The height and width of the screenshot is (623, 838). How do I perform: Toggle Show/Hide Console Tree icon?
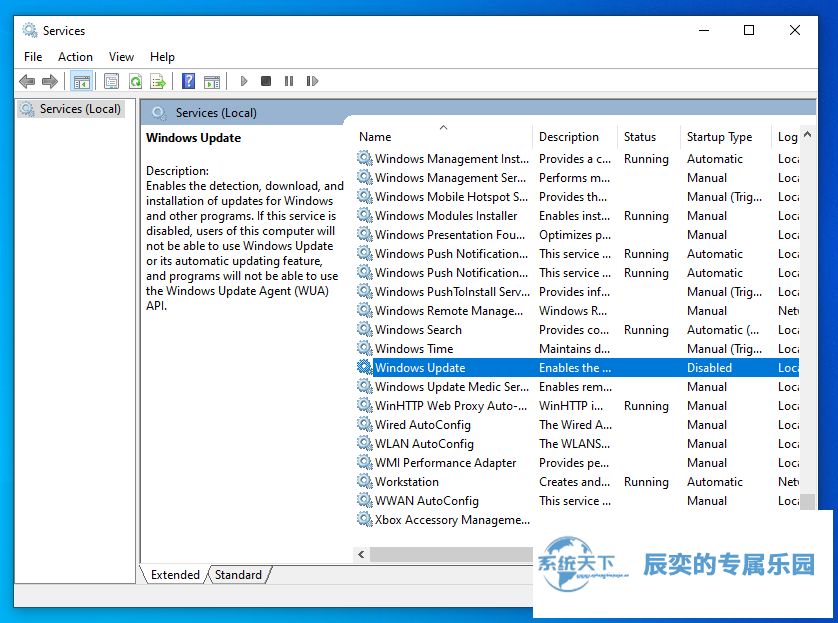tap(82, 81)
